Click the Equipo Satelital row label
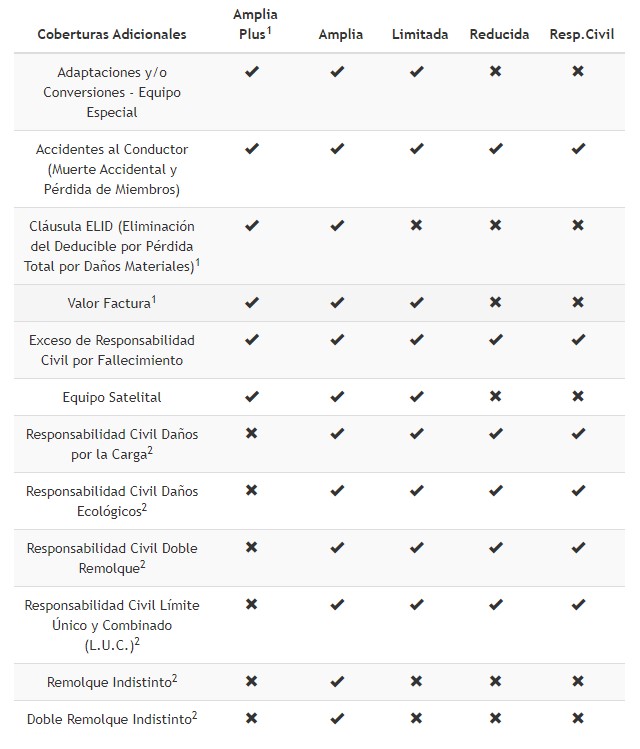The height and width of the screenshot is (749, 640). (x=112, y=397)
